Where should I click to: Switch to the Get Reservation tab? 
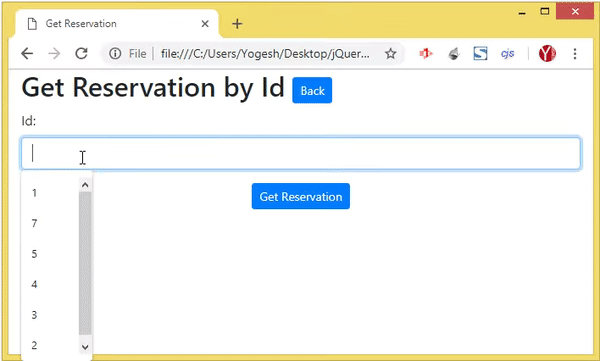coord(117,24)
